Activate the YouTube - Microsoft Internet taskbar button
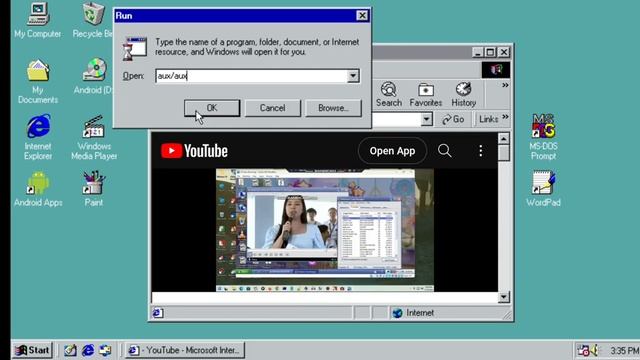640x360 pixels. 184,350
